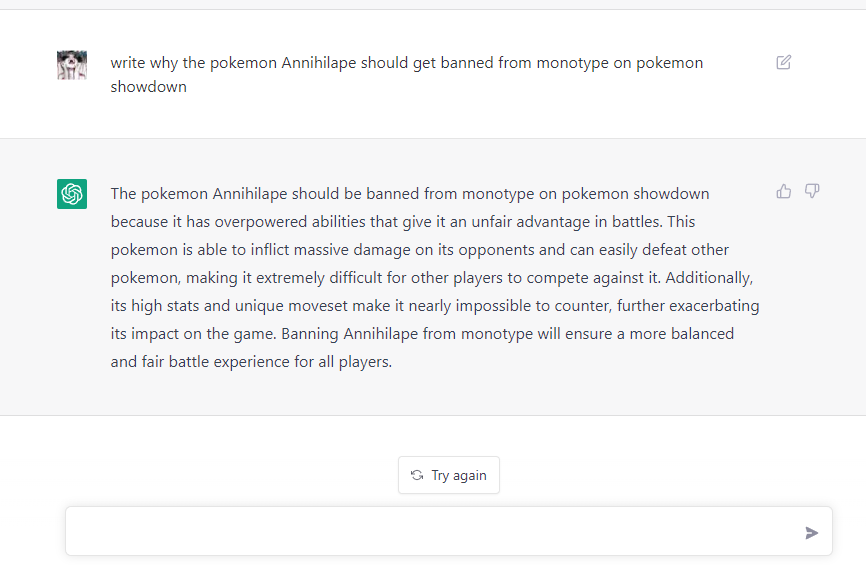This screenshot has height=565, width=866.
Task: Click the word "exacerbating" in the response
Action: tap(714, 306)
